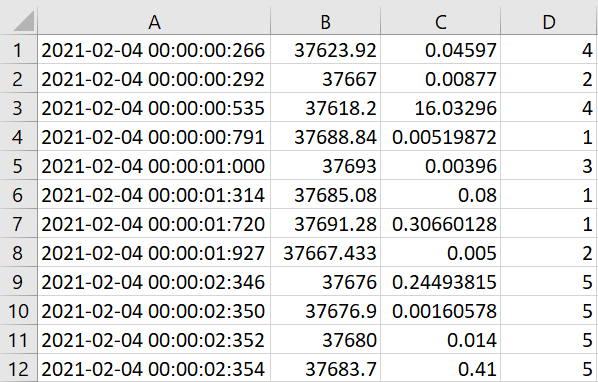
Task: Select row 9 header
Action: pyautogui.click(x=19, y=281)
